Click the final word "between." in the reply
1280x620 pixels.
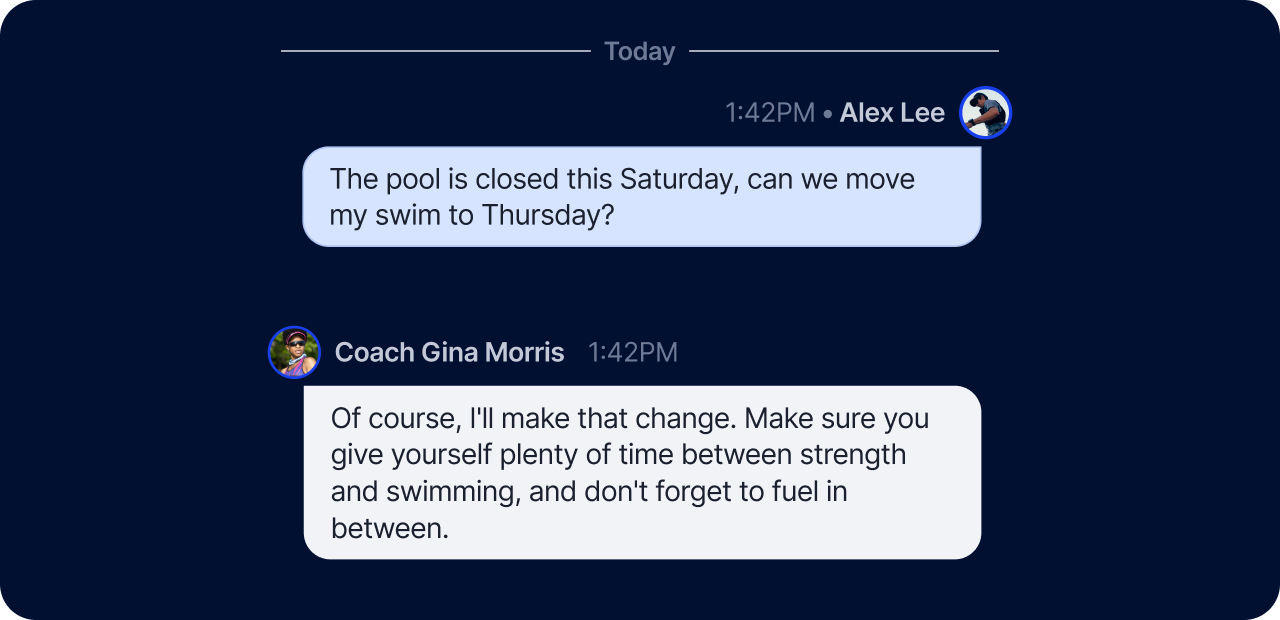tap(390, 528)
